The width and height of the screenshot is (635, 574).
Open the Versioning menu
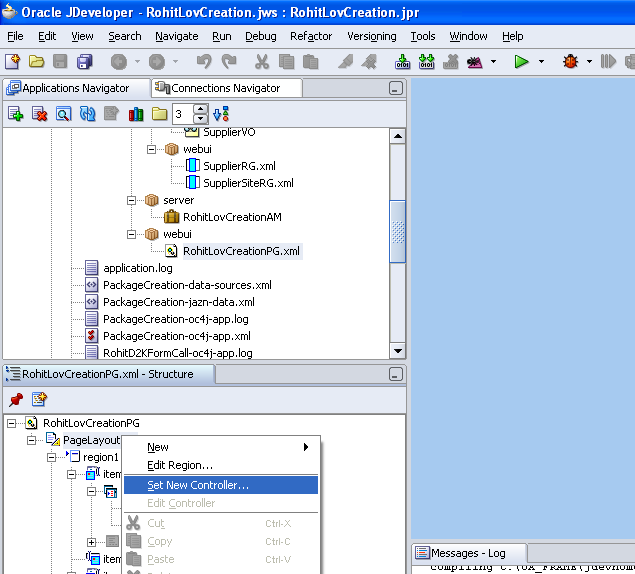click(x=371, y=36)
